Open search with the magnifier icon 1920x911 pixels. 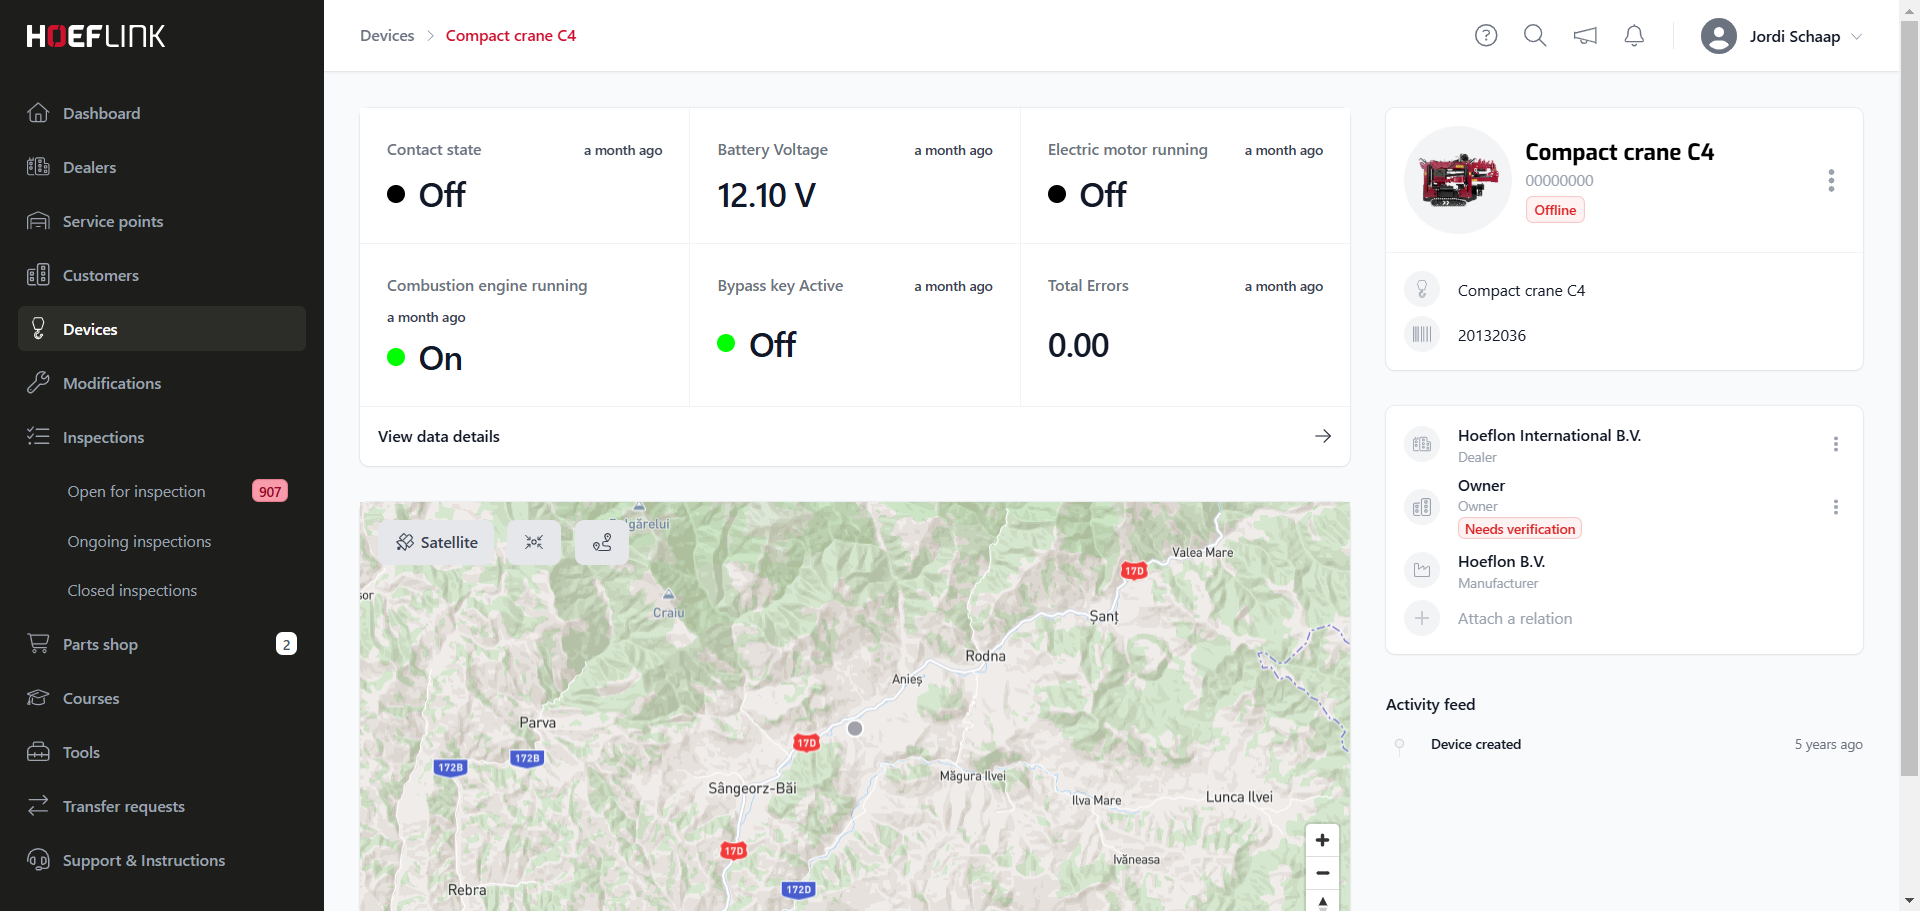[x=1535, y=36]
